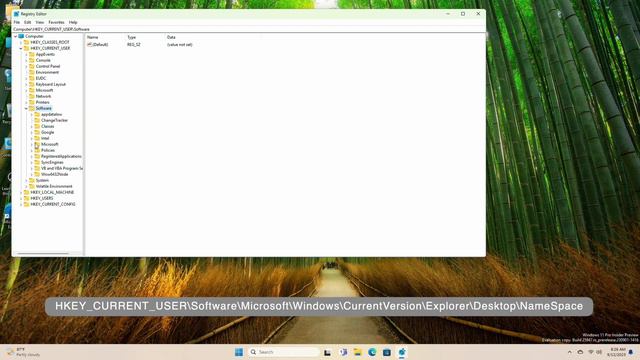Click the AppEvents key folder icon
The height and width of the screenshot is (360, 640).
click(x=32, y=54)
